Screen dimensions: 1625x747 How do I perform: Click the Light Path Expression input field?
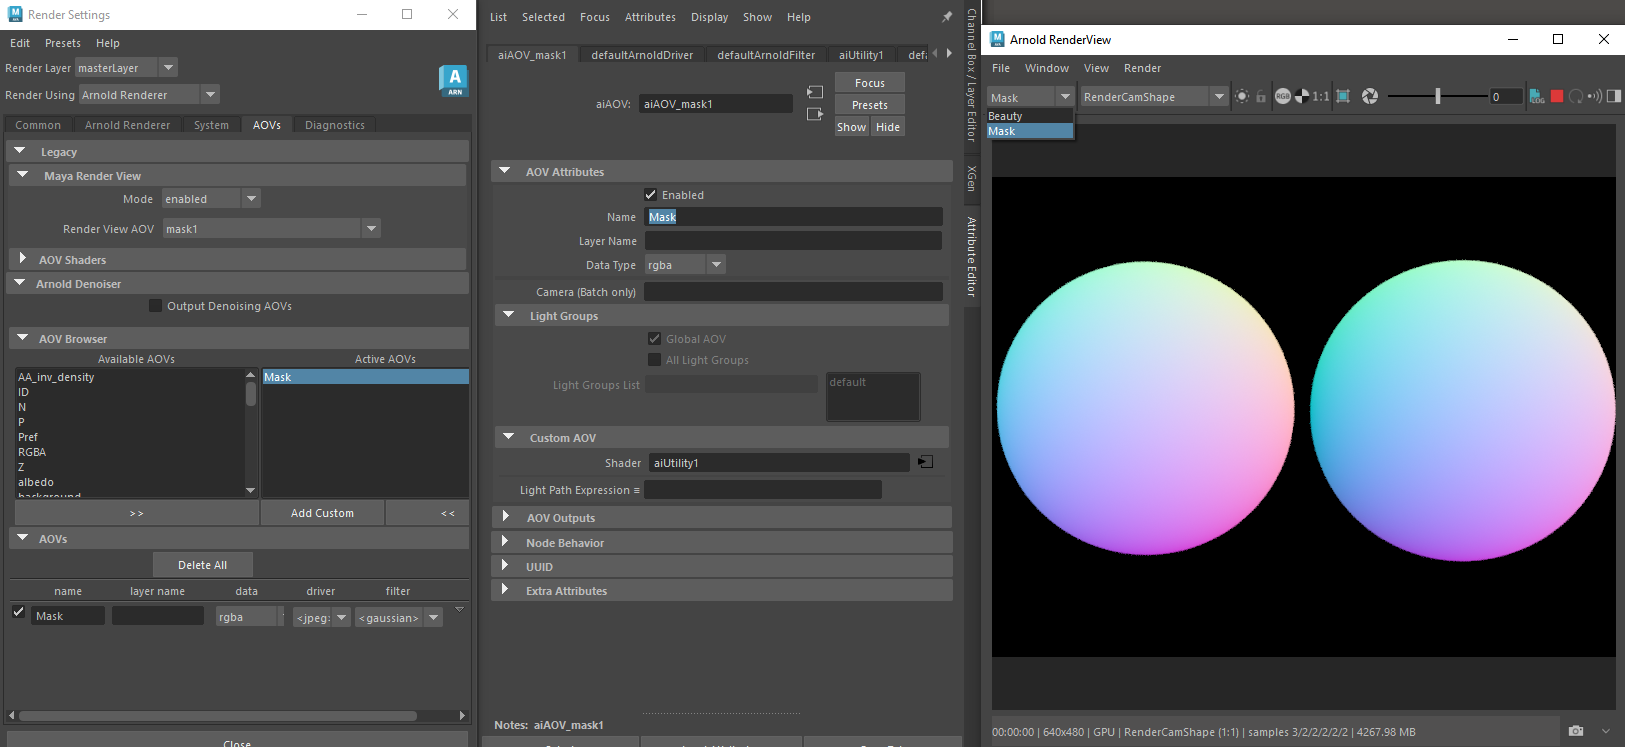click(x=763, y=489)
